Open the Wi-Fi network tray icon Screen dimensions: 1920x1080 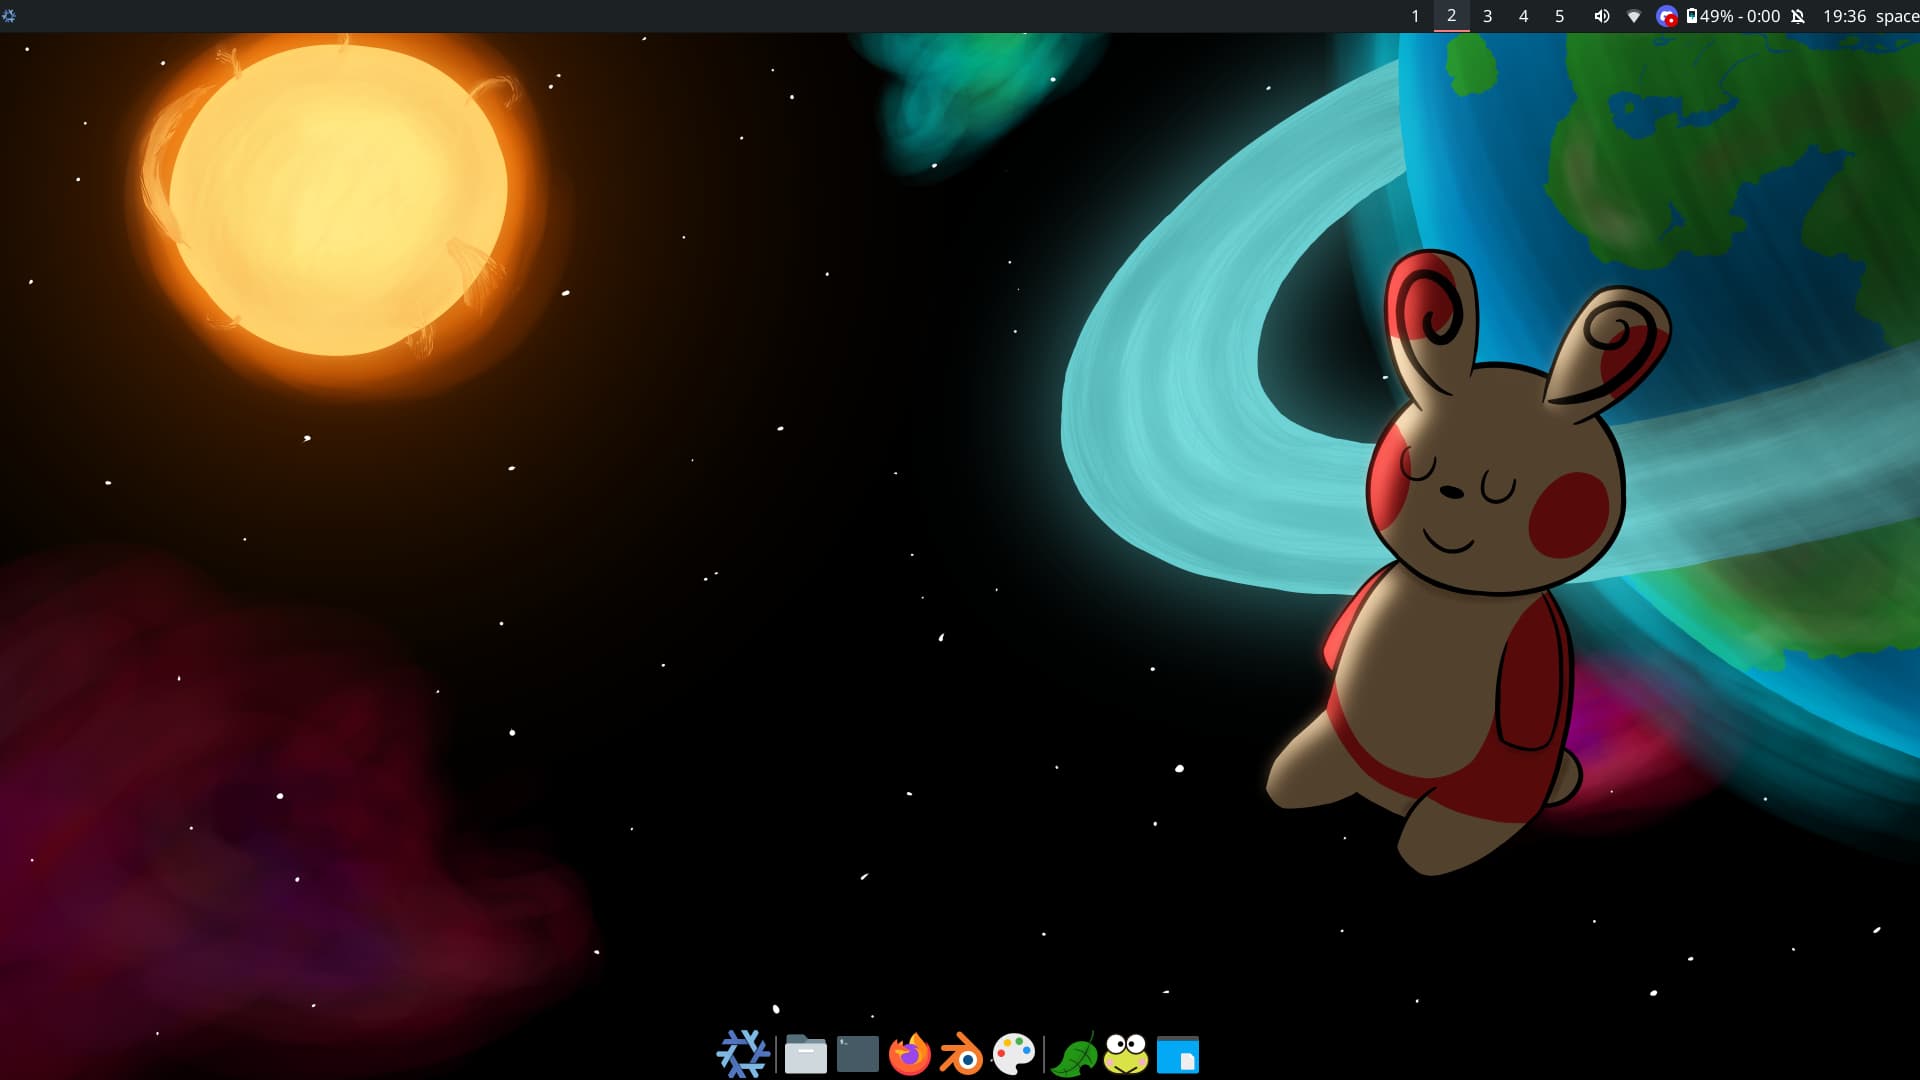click(1634, 16)
